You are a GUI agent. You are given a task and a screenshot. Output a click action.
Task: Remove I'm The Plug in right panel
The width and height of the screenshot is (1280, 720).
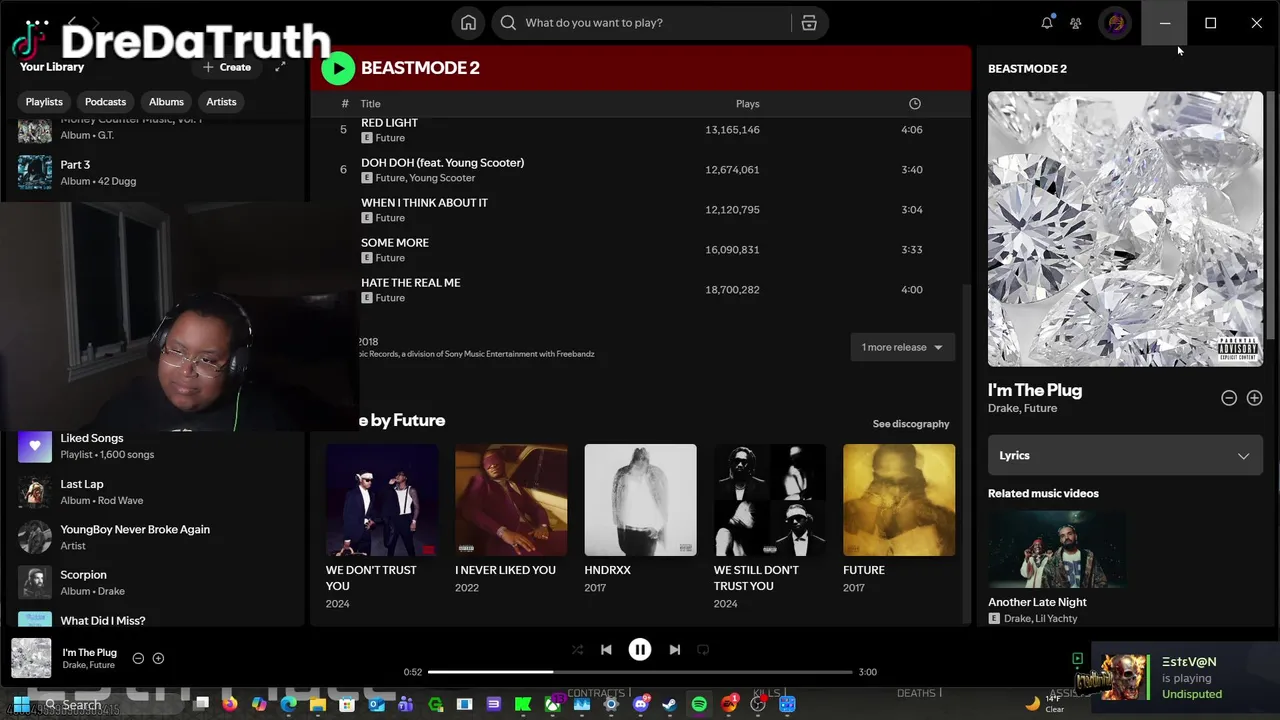click(1229, 398)
